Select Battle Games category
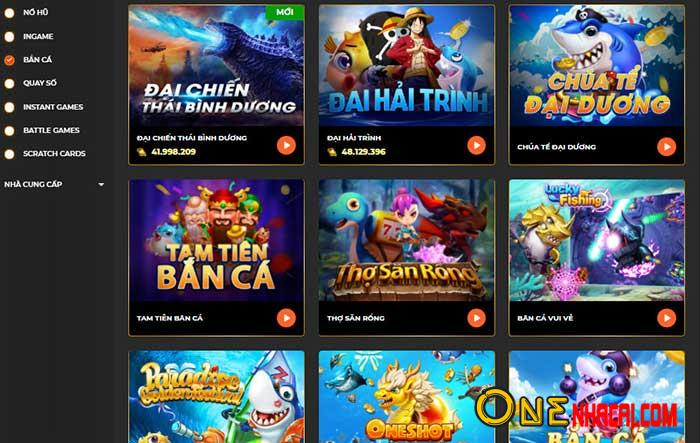The height and width of the screenshot is (443, 700). (51, 130)
